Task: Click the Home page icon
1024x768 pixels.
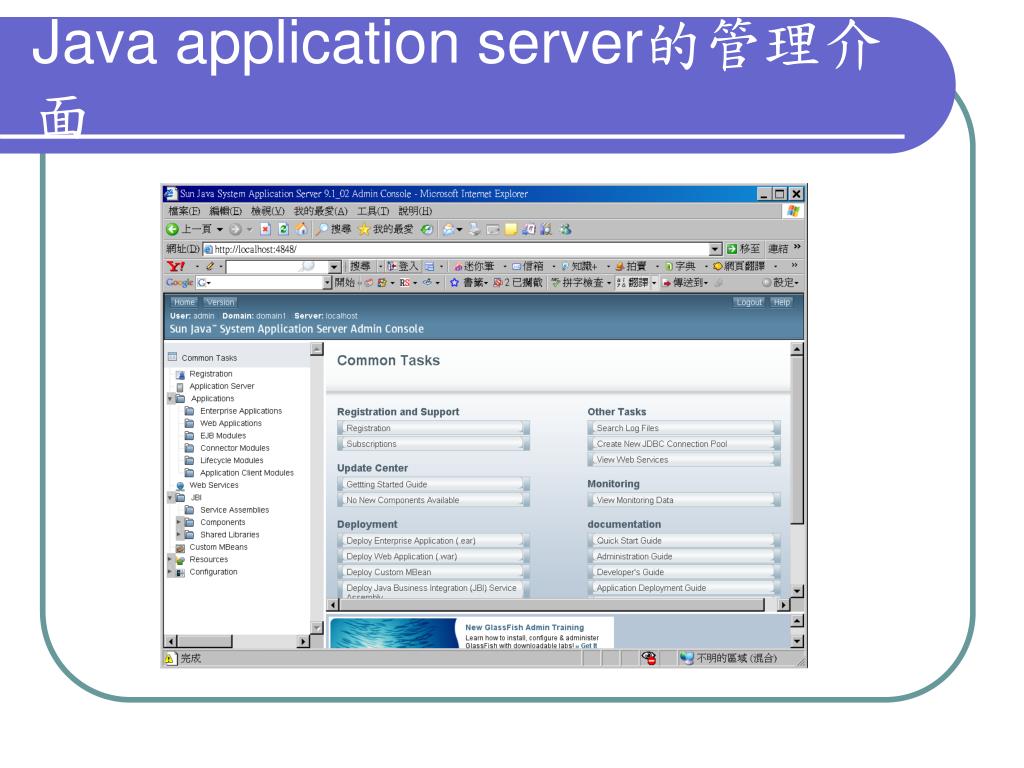Action: 301,229
